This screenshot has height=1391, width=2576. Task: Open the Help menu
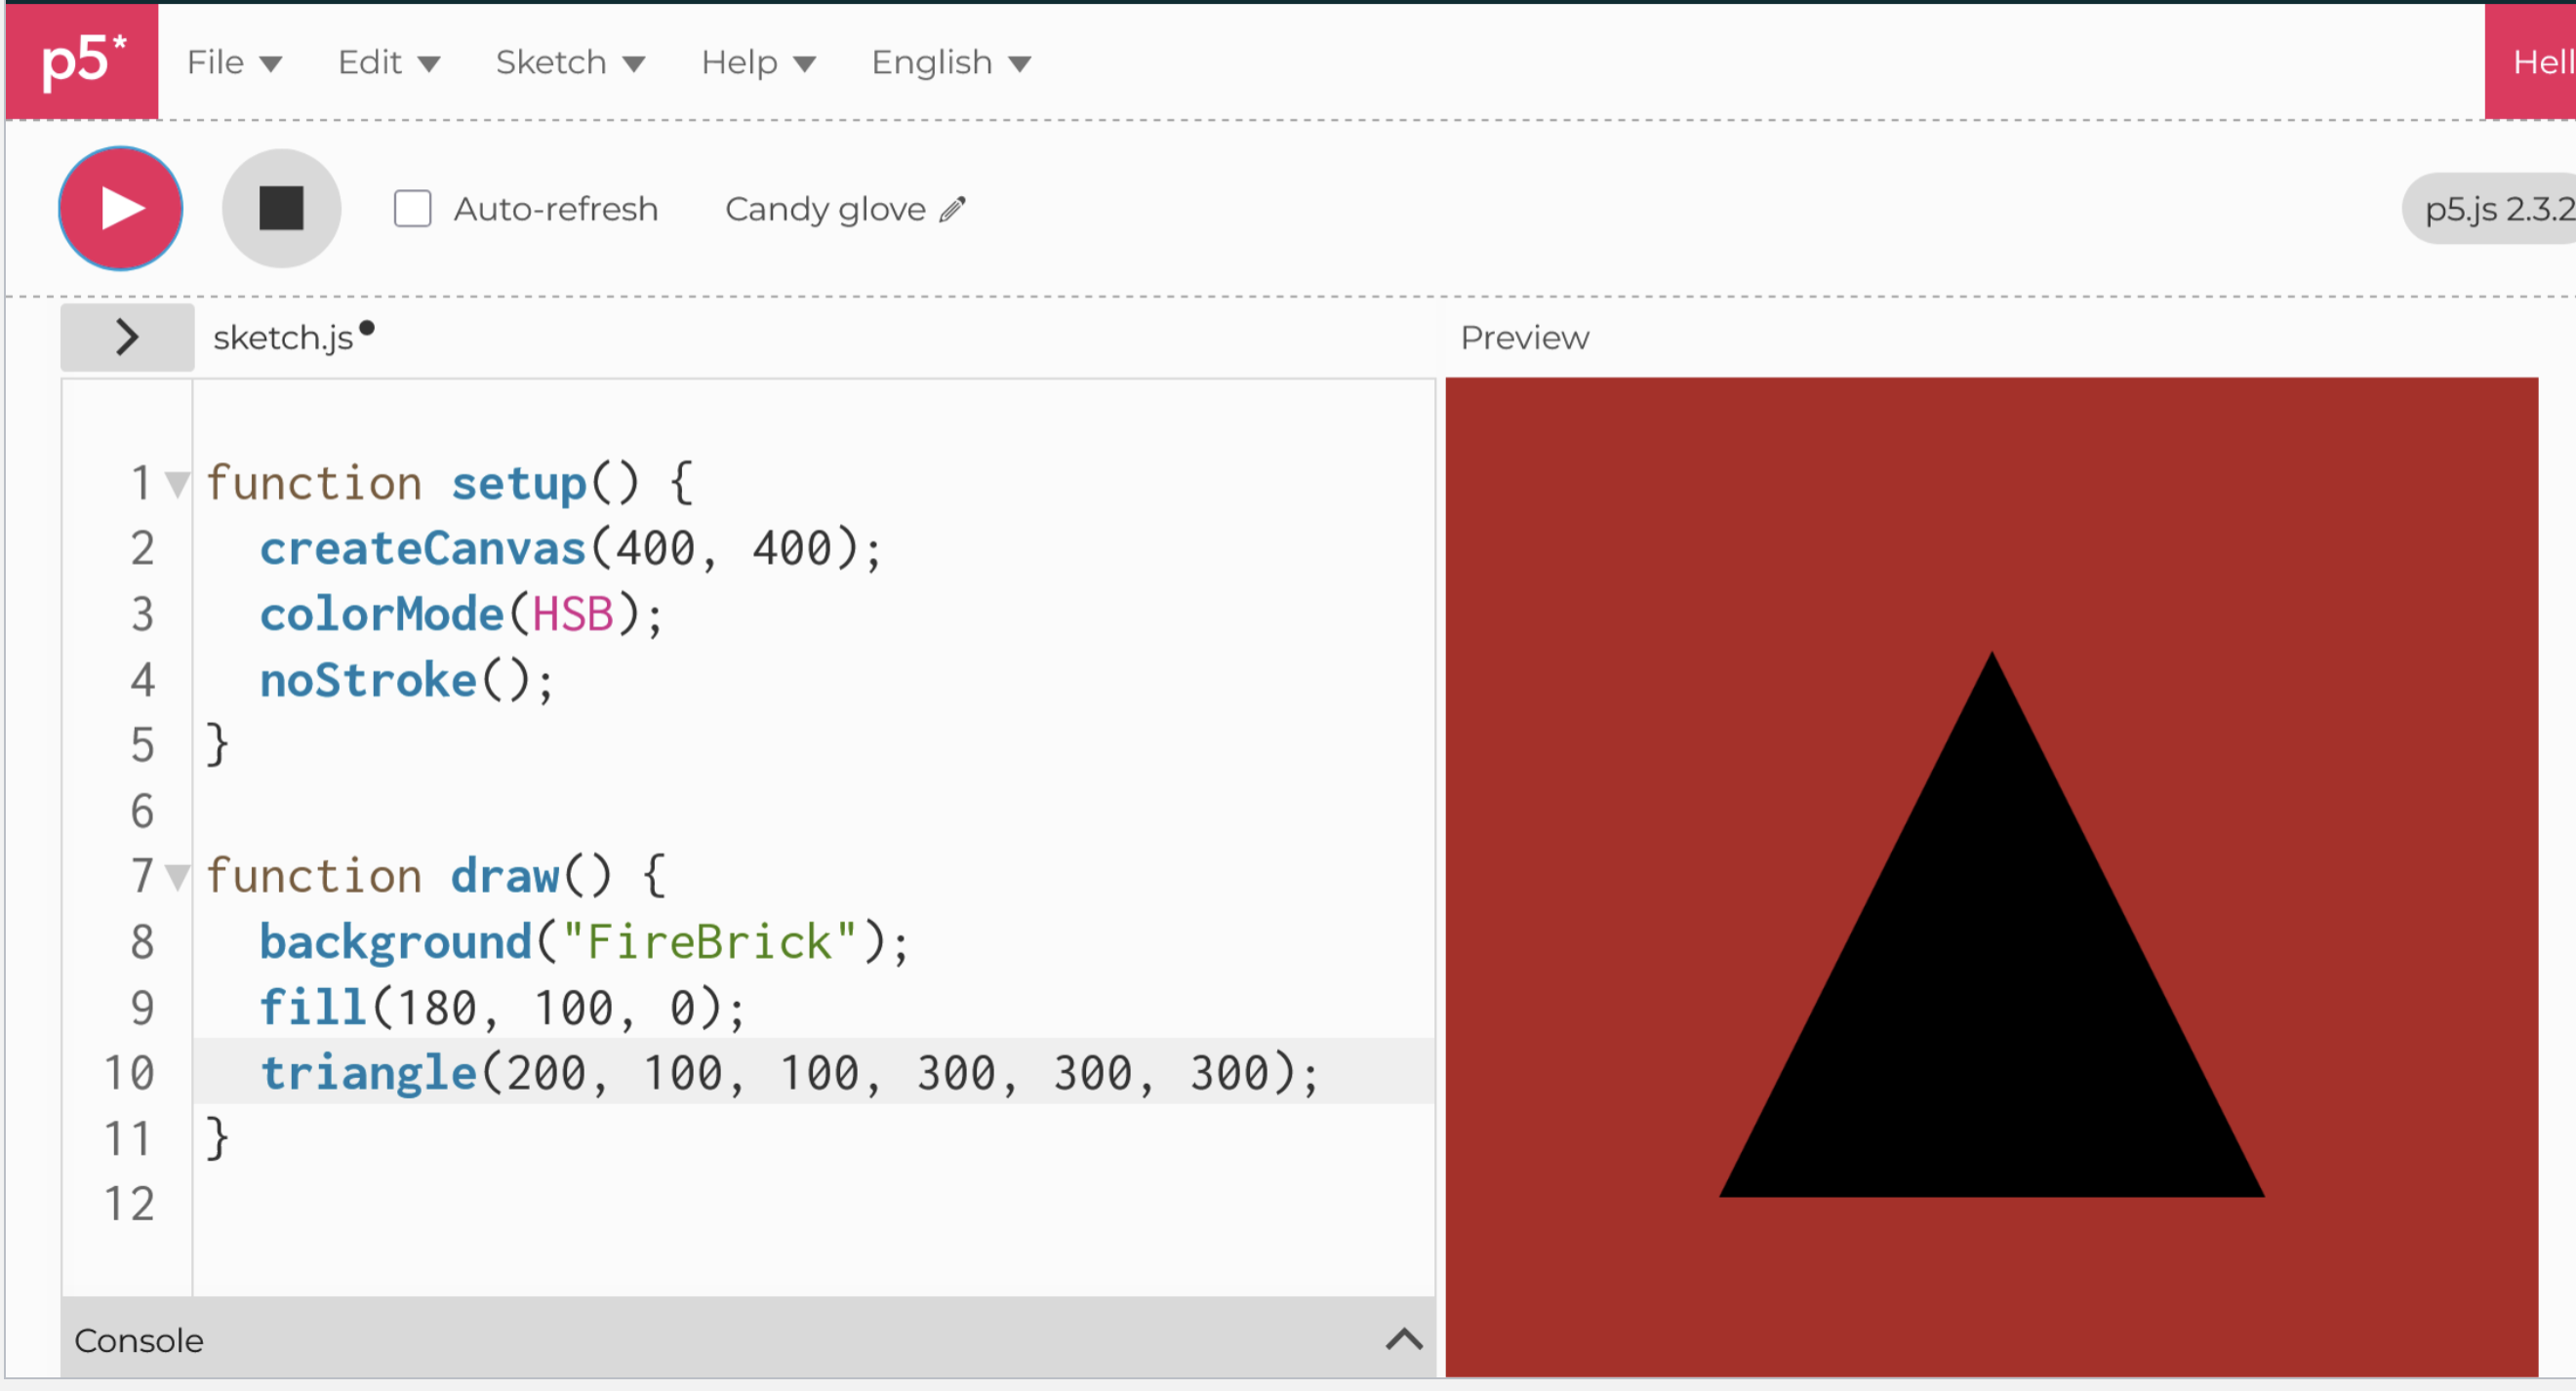tap(758, 62)
